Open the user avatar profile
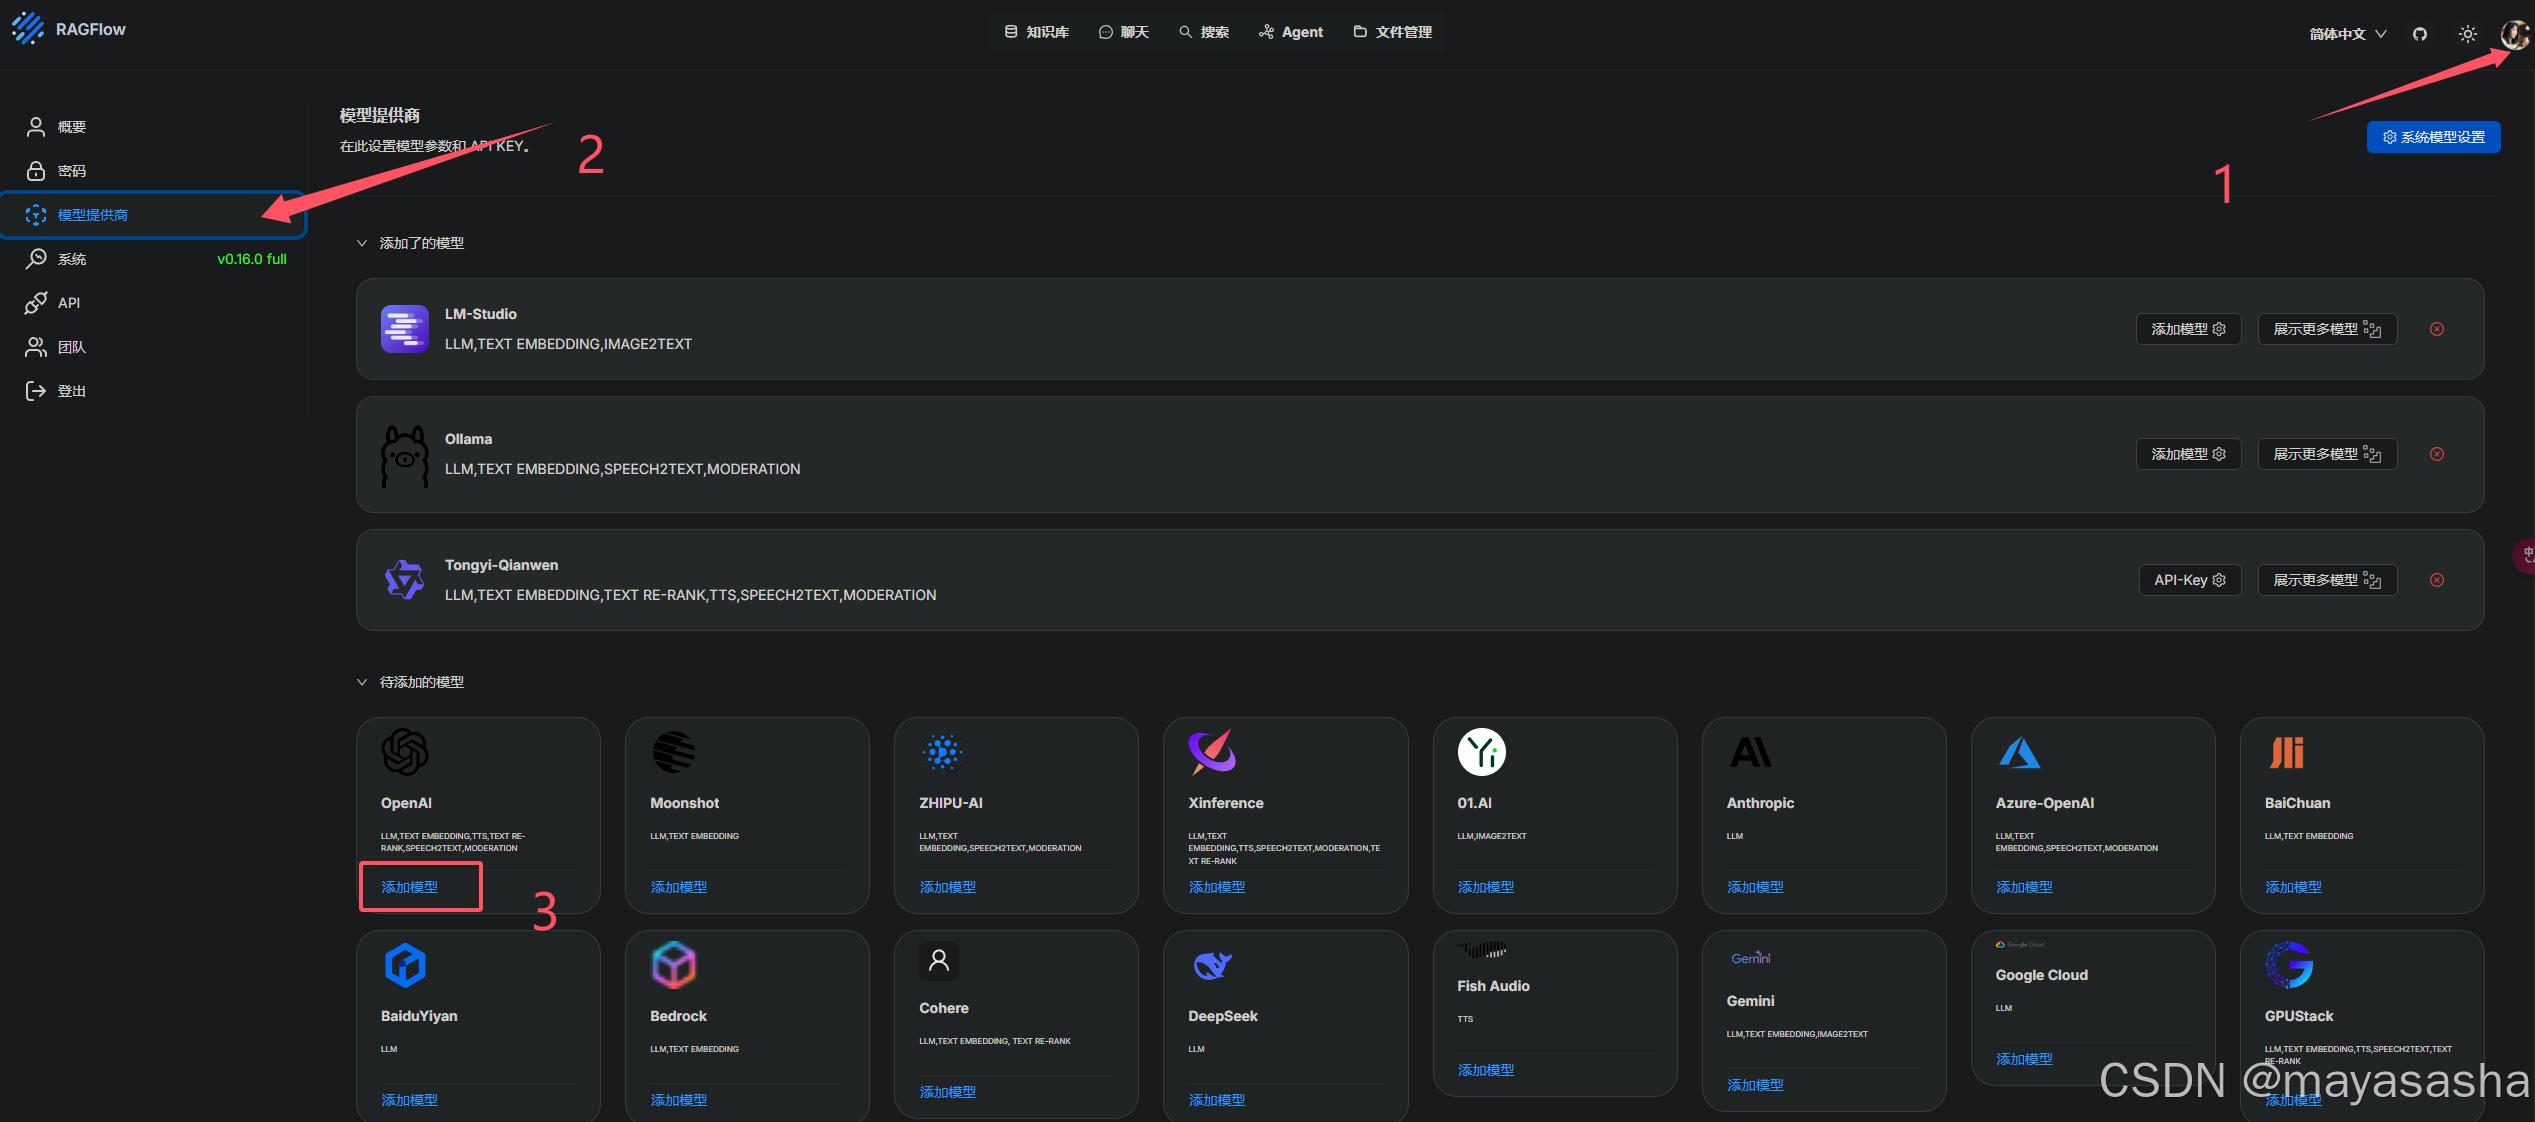Viewport: 2535px width, 1122px height. click(2514, 34)
